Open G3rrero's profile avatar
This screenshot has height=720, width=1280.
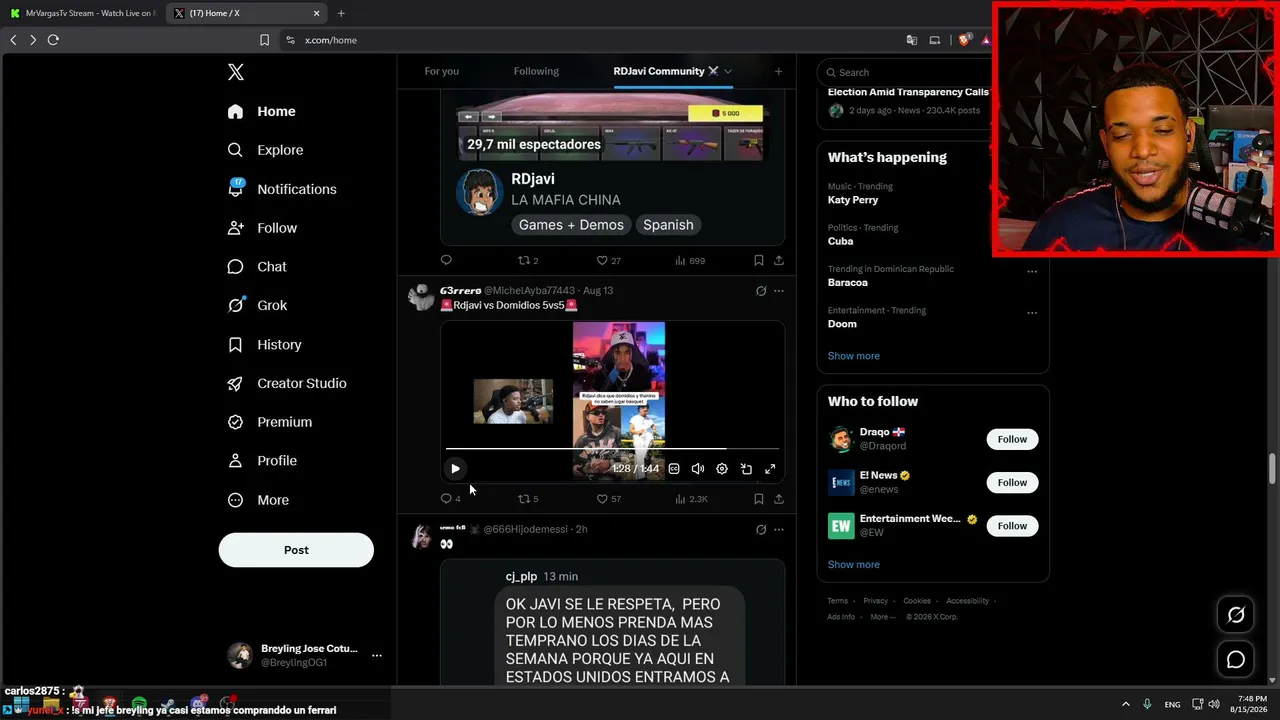tap(421, 297)
